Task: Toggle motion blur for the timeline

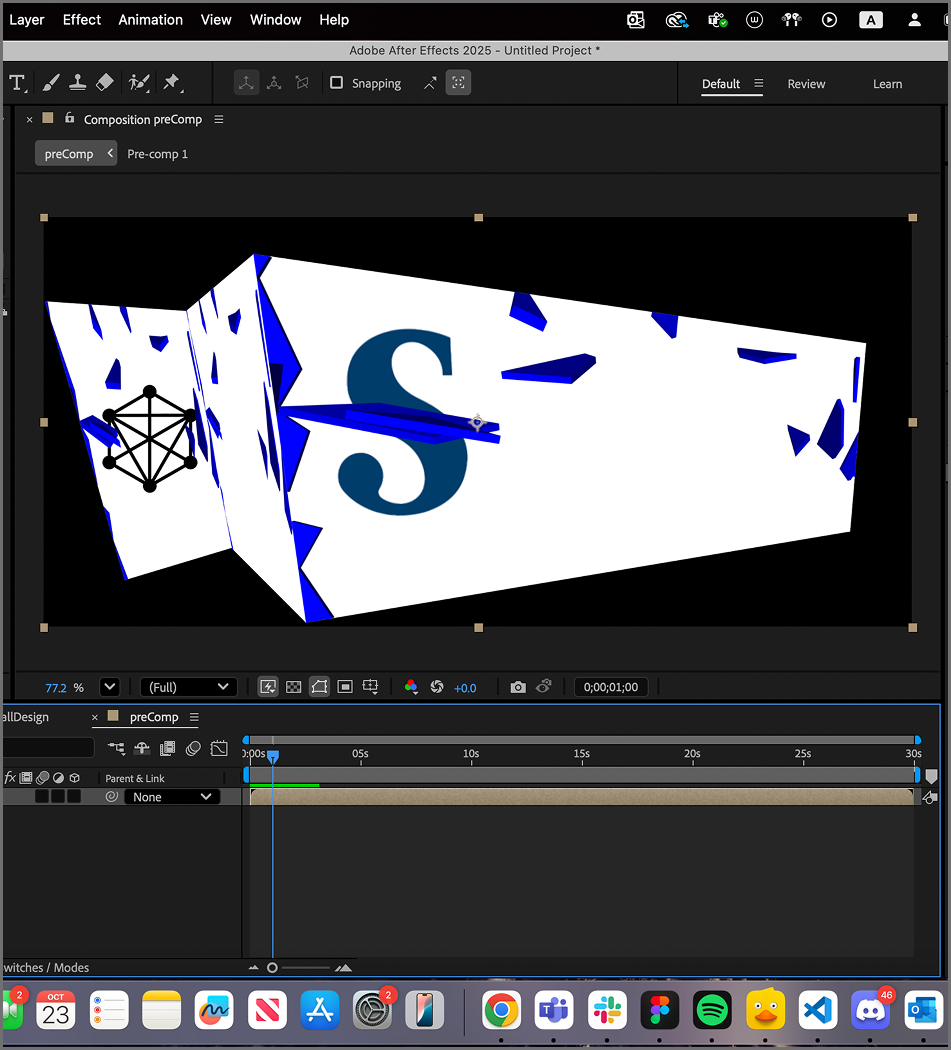Action: [192, 748]
